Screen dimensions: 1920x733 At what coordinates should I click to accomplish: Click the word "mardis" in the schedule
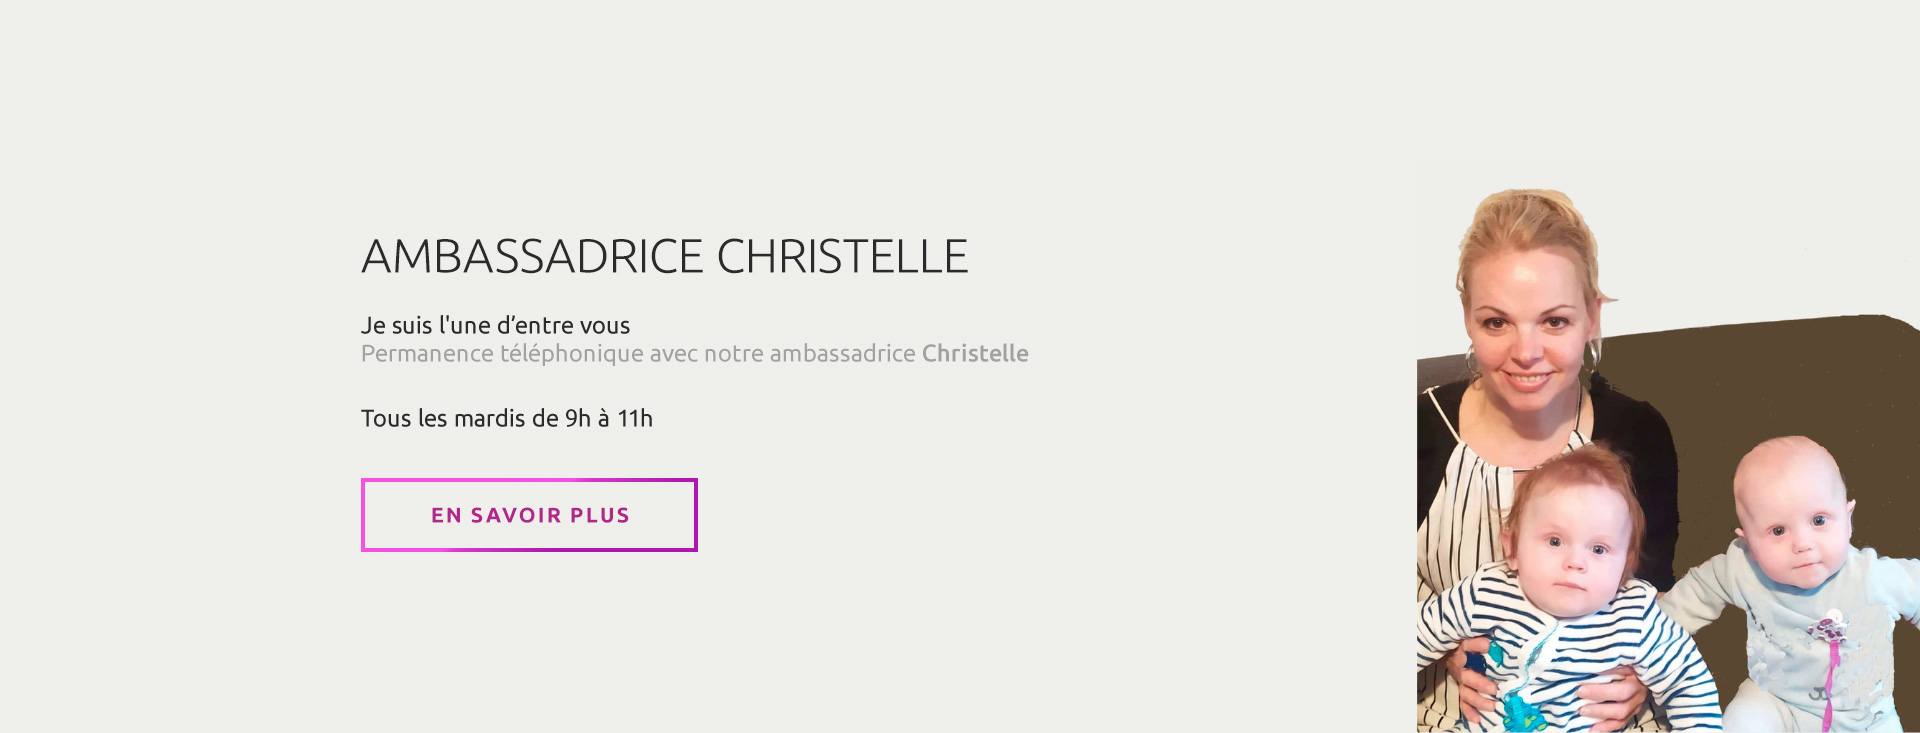(x=492, y=419)
